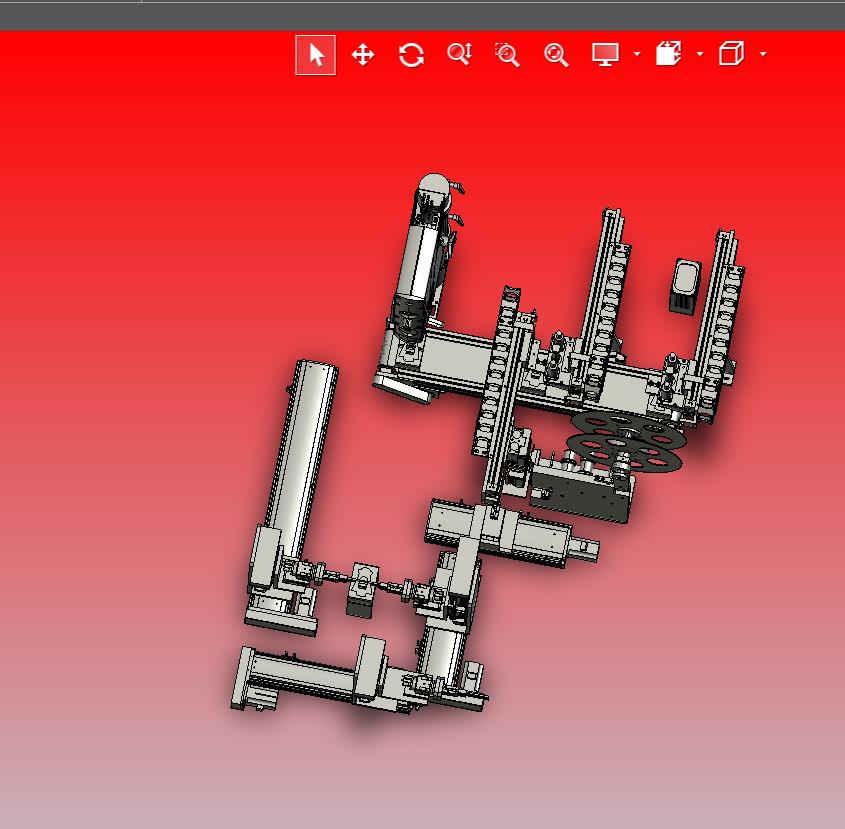
Task: Expand the display style dropdown arrow
Action: click(637, 54)
